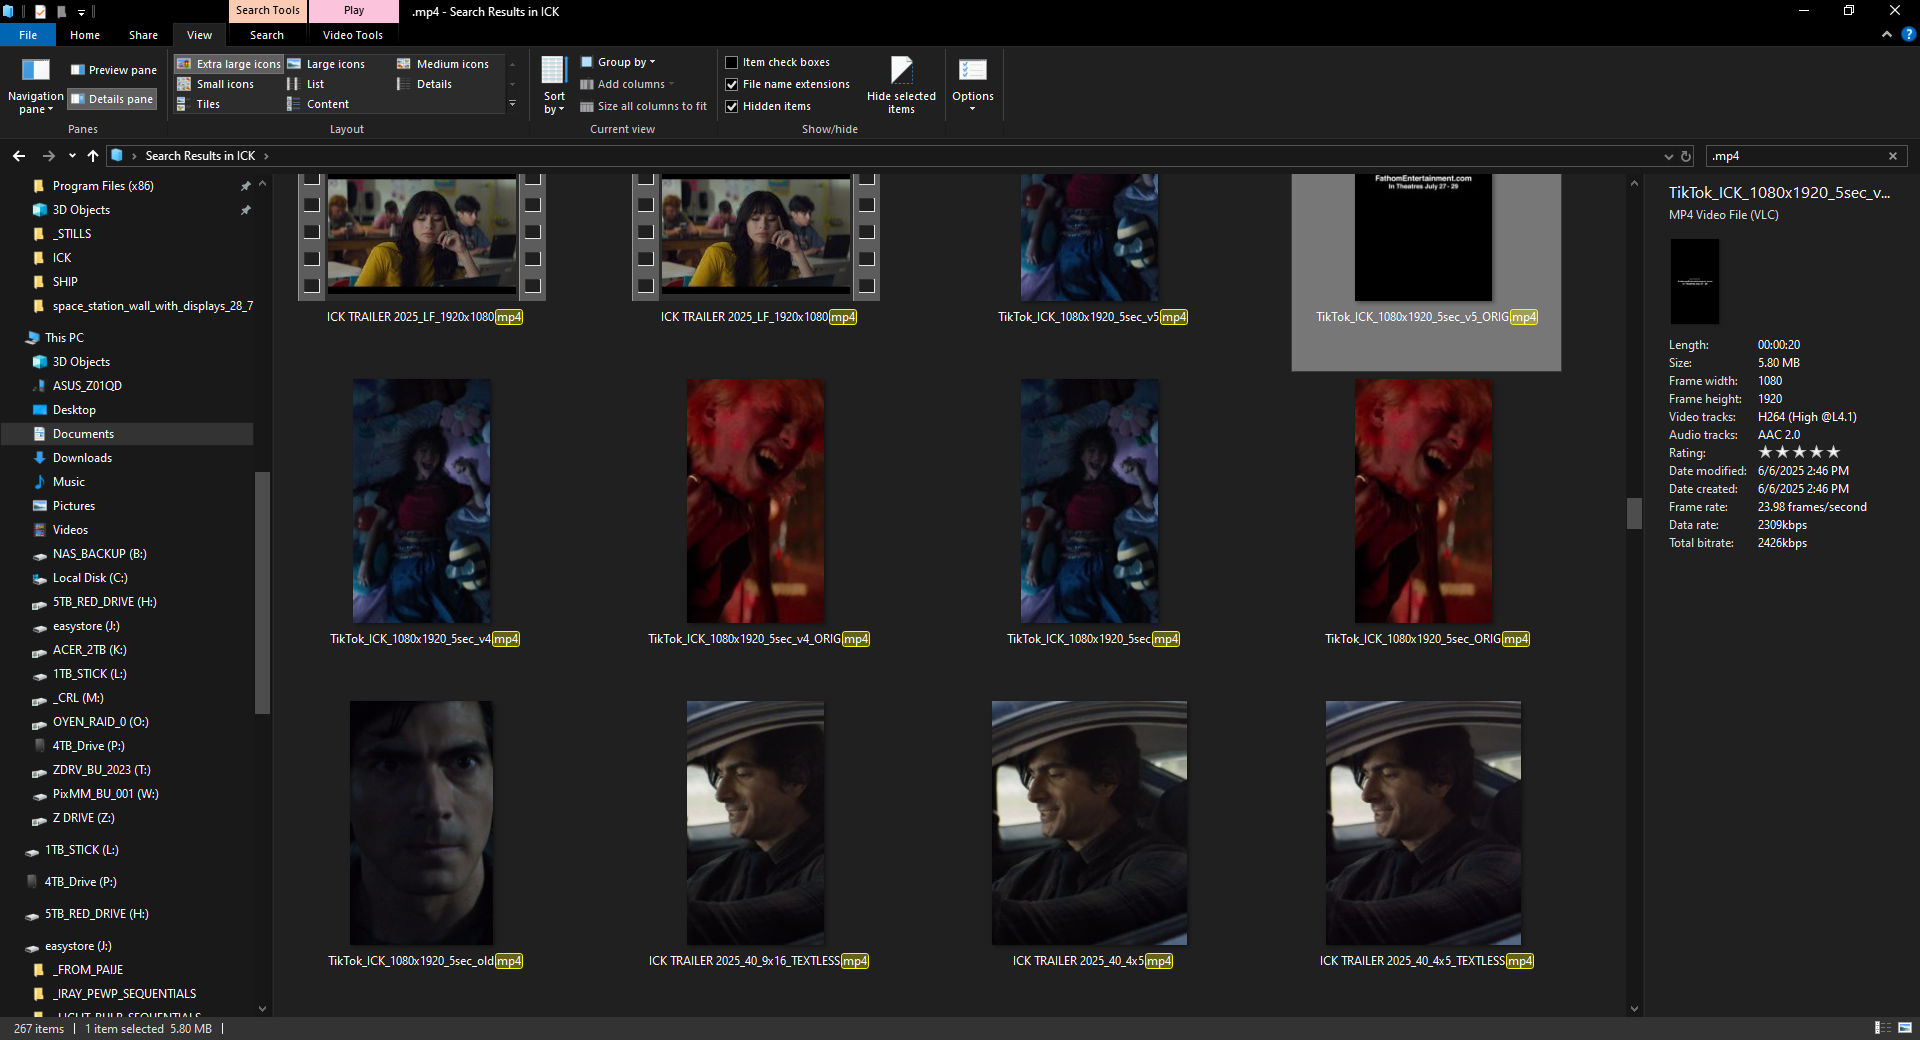Open Documents in the navigation pane
This screenshot has width=1920, height=1040.
(127, 434)
